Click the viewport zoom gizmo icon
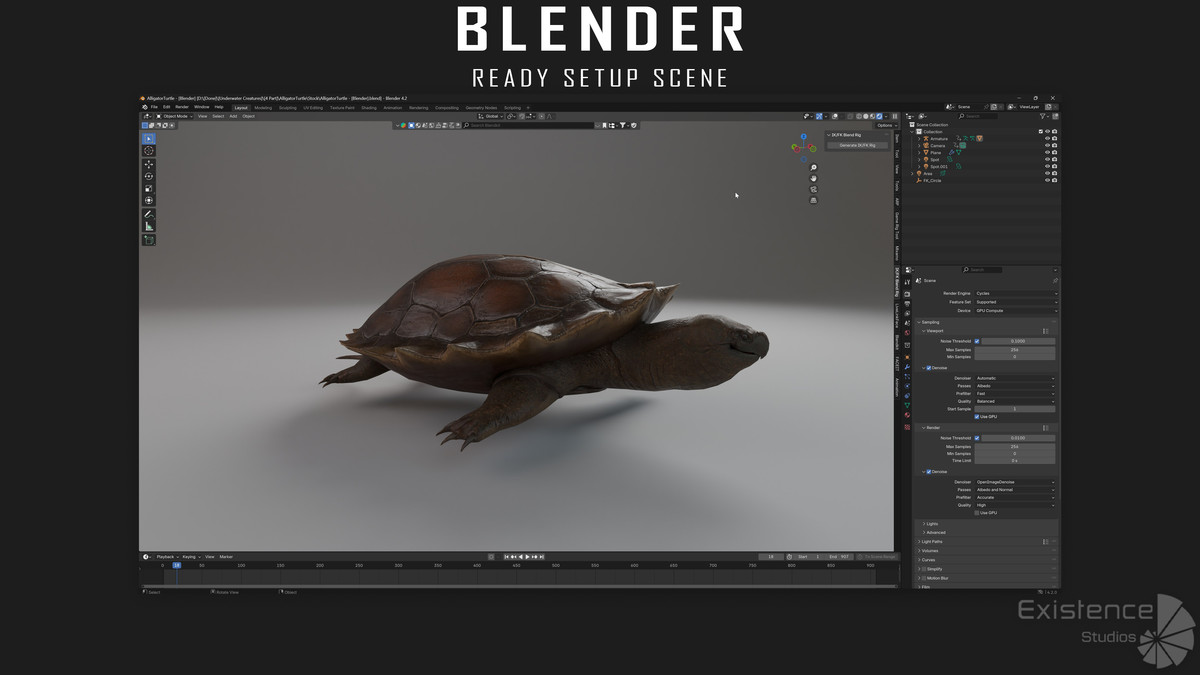This screenshot has height=675, width=1200. [x=813, y=167]
